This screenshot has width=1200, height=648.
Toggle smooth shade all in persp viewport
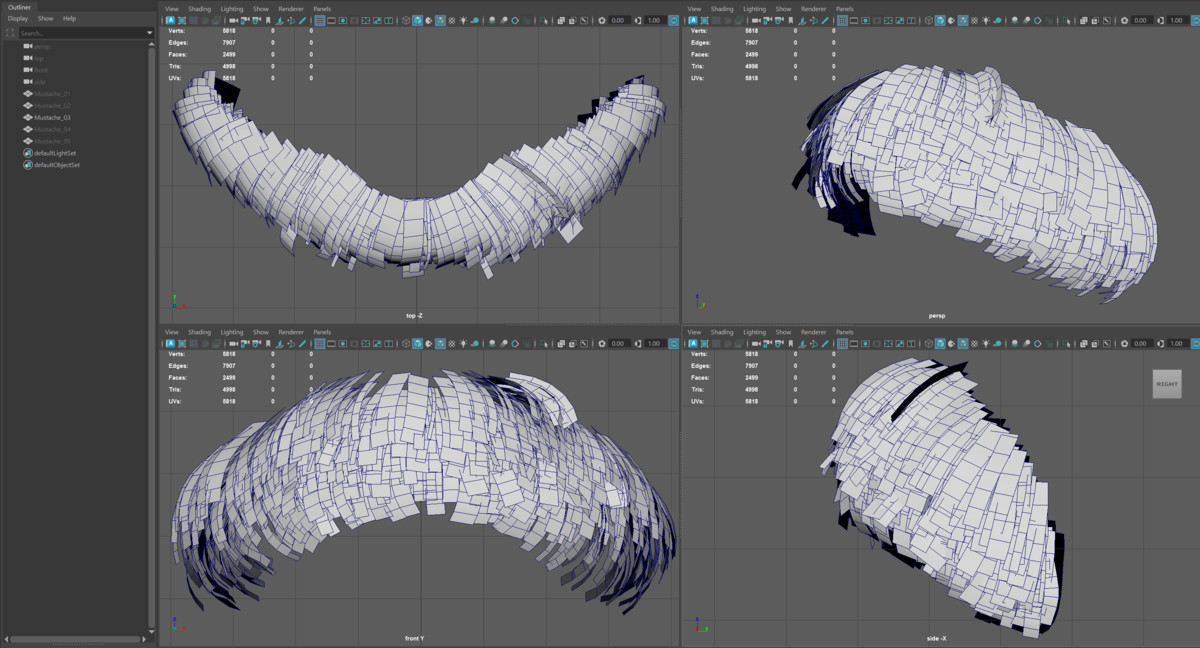[x=940, y=20]
